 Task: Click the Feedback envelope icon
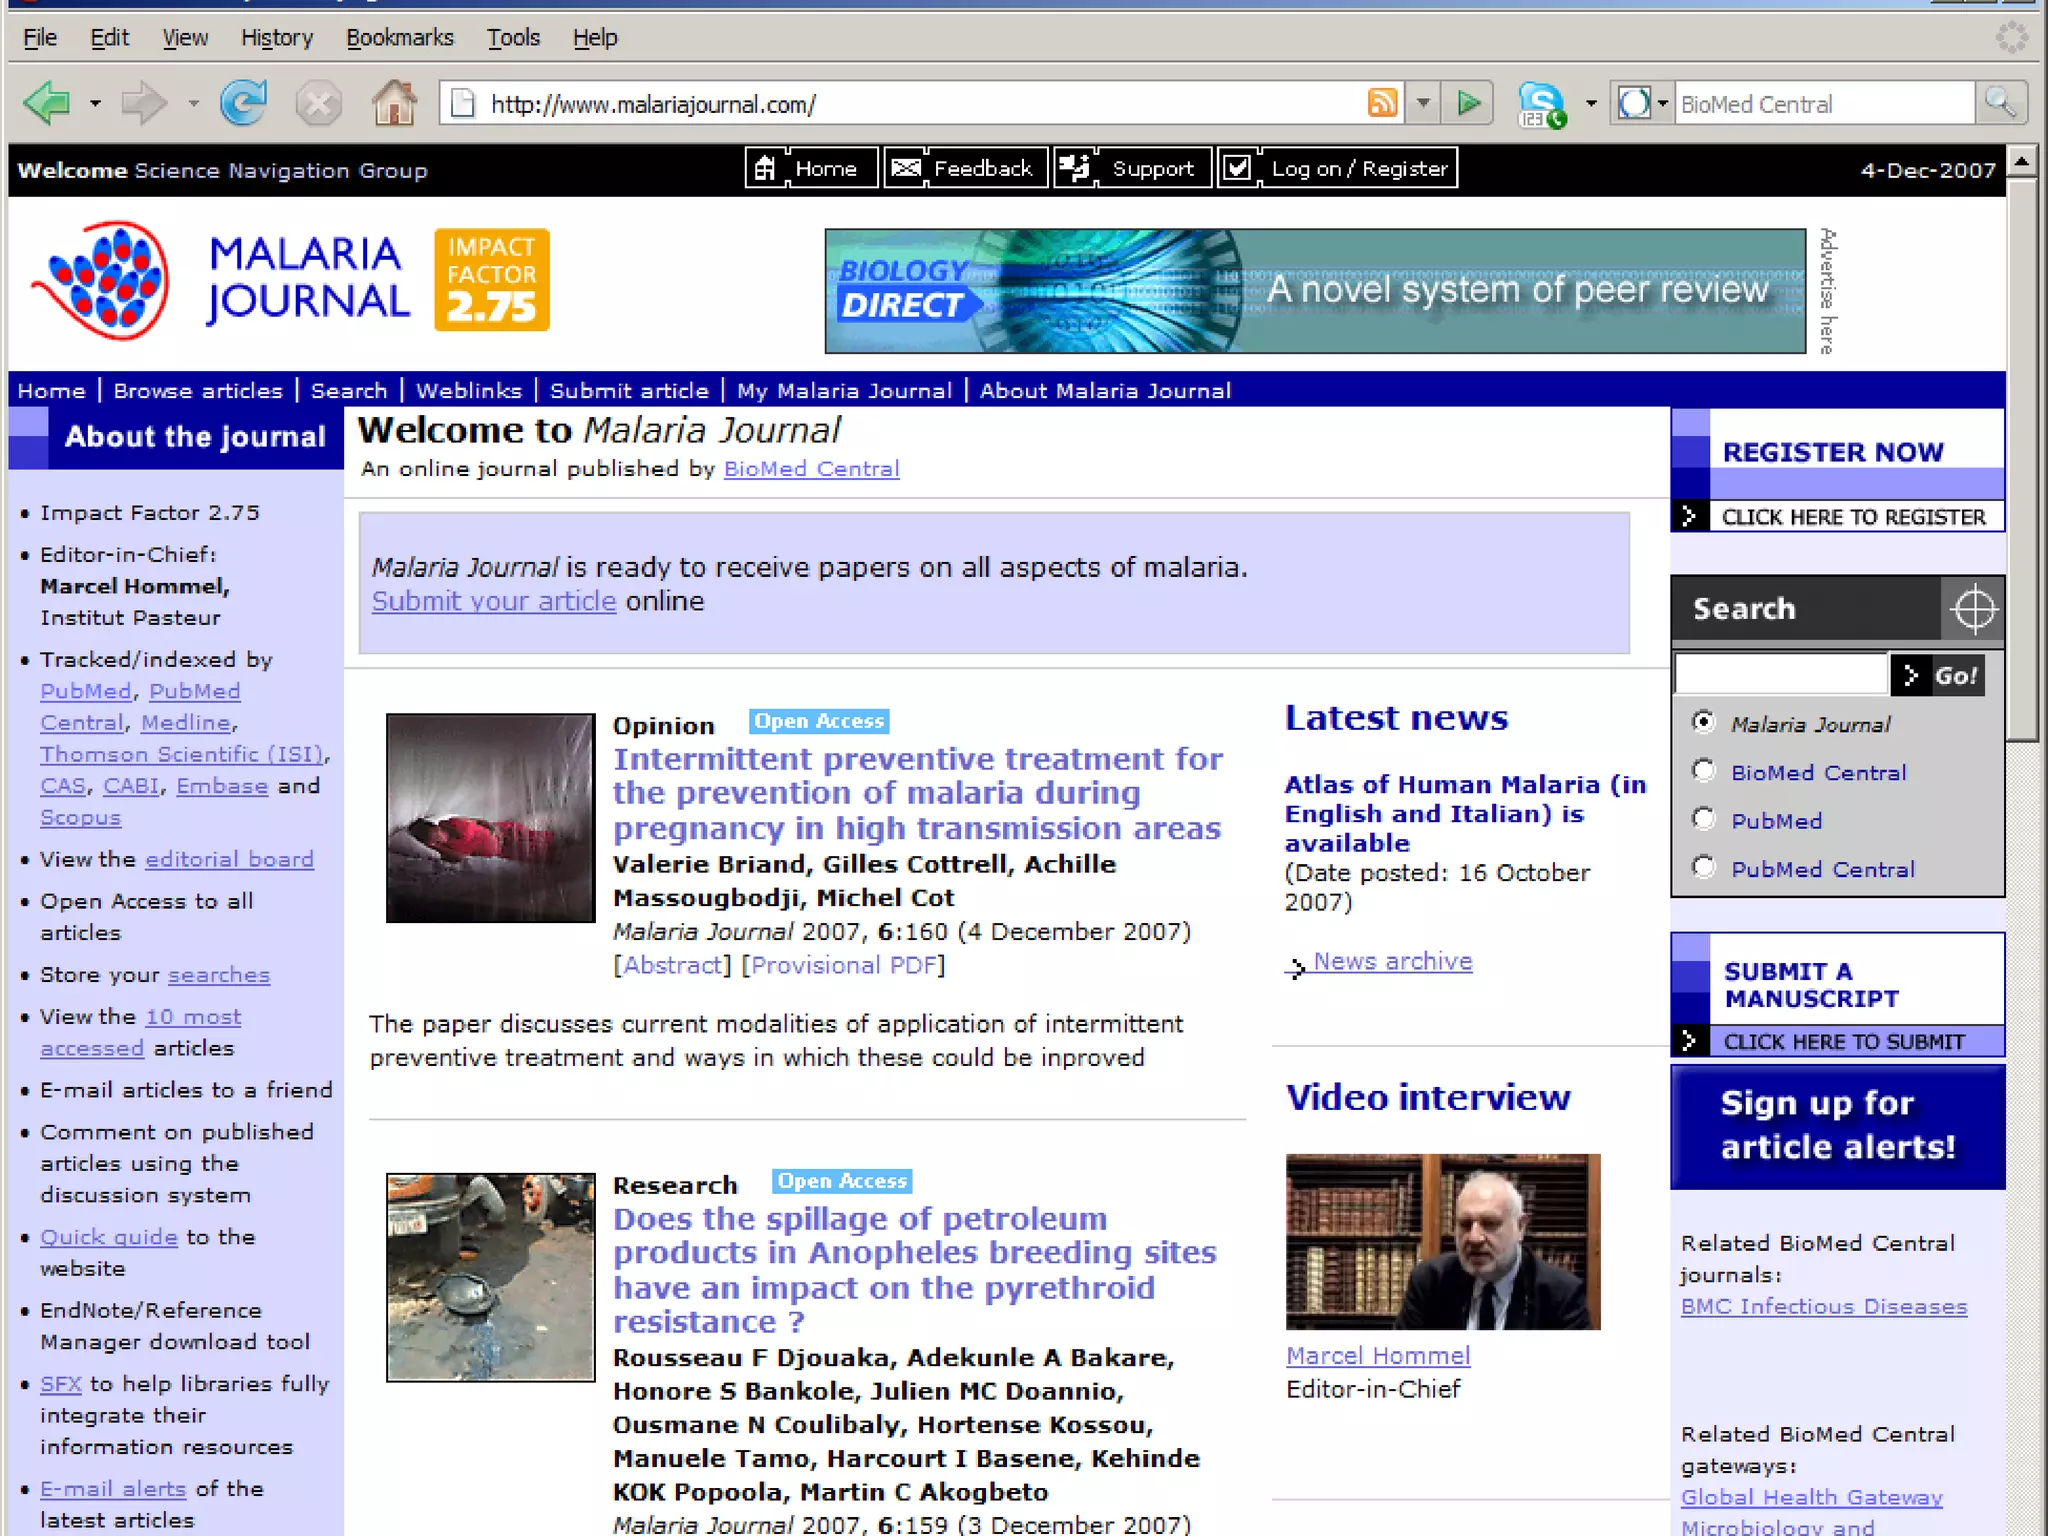pos(906,168)
